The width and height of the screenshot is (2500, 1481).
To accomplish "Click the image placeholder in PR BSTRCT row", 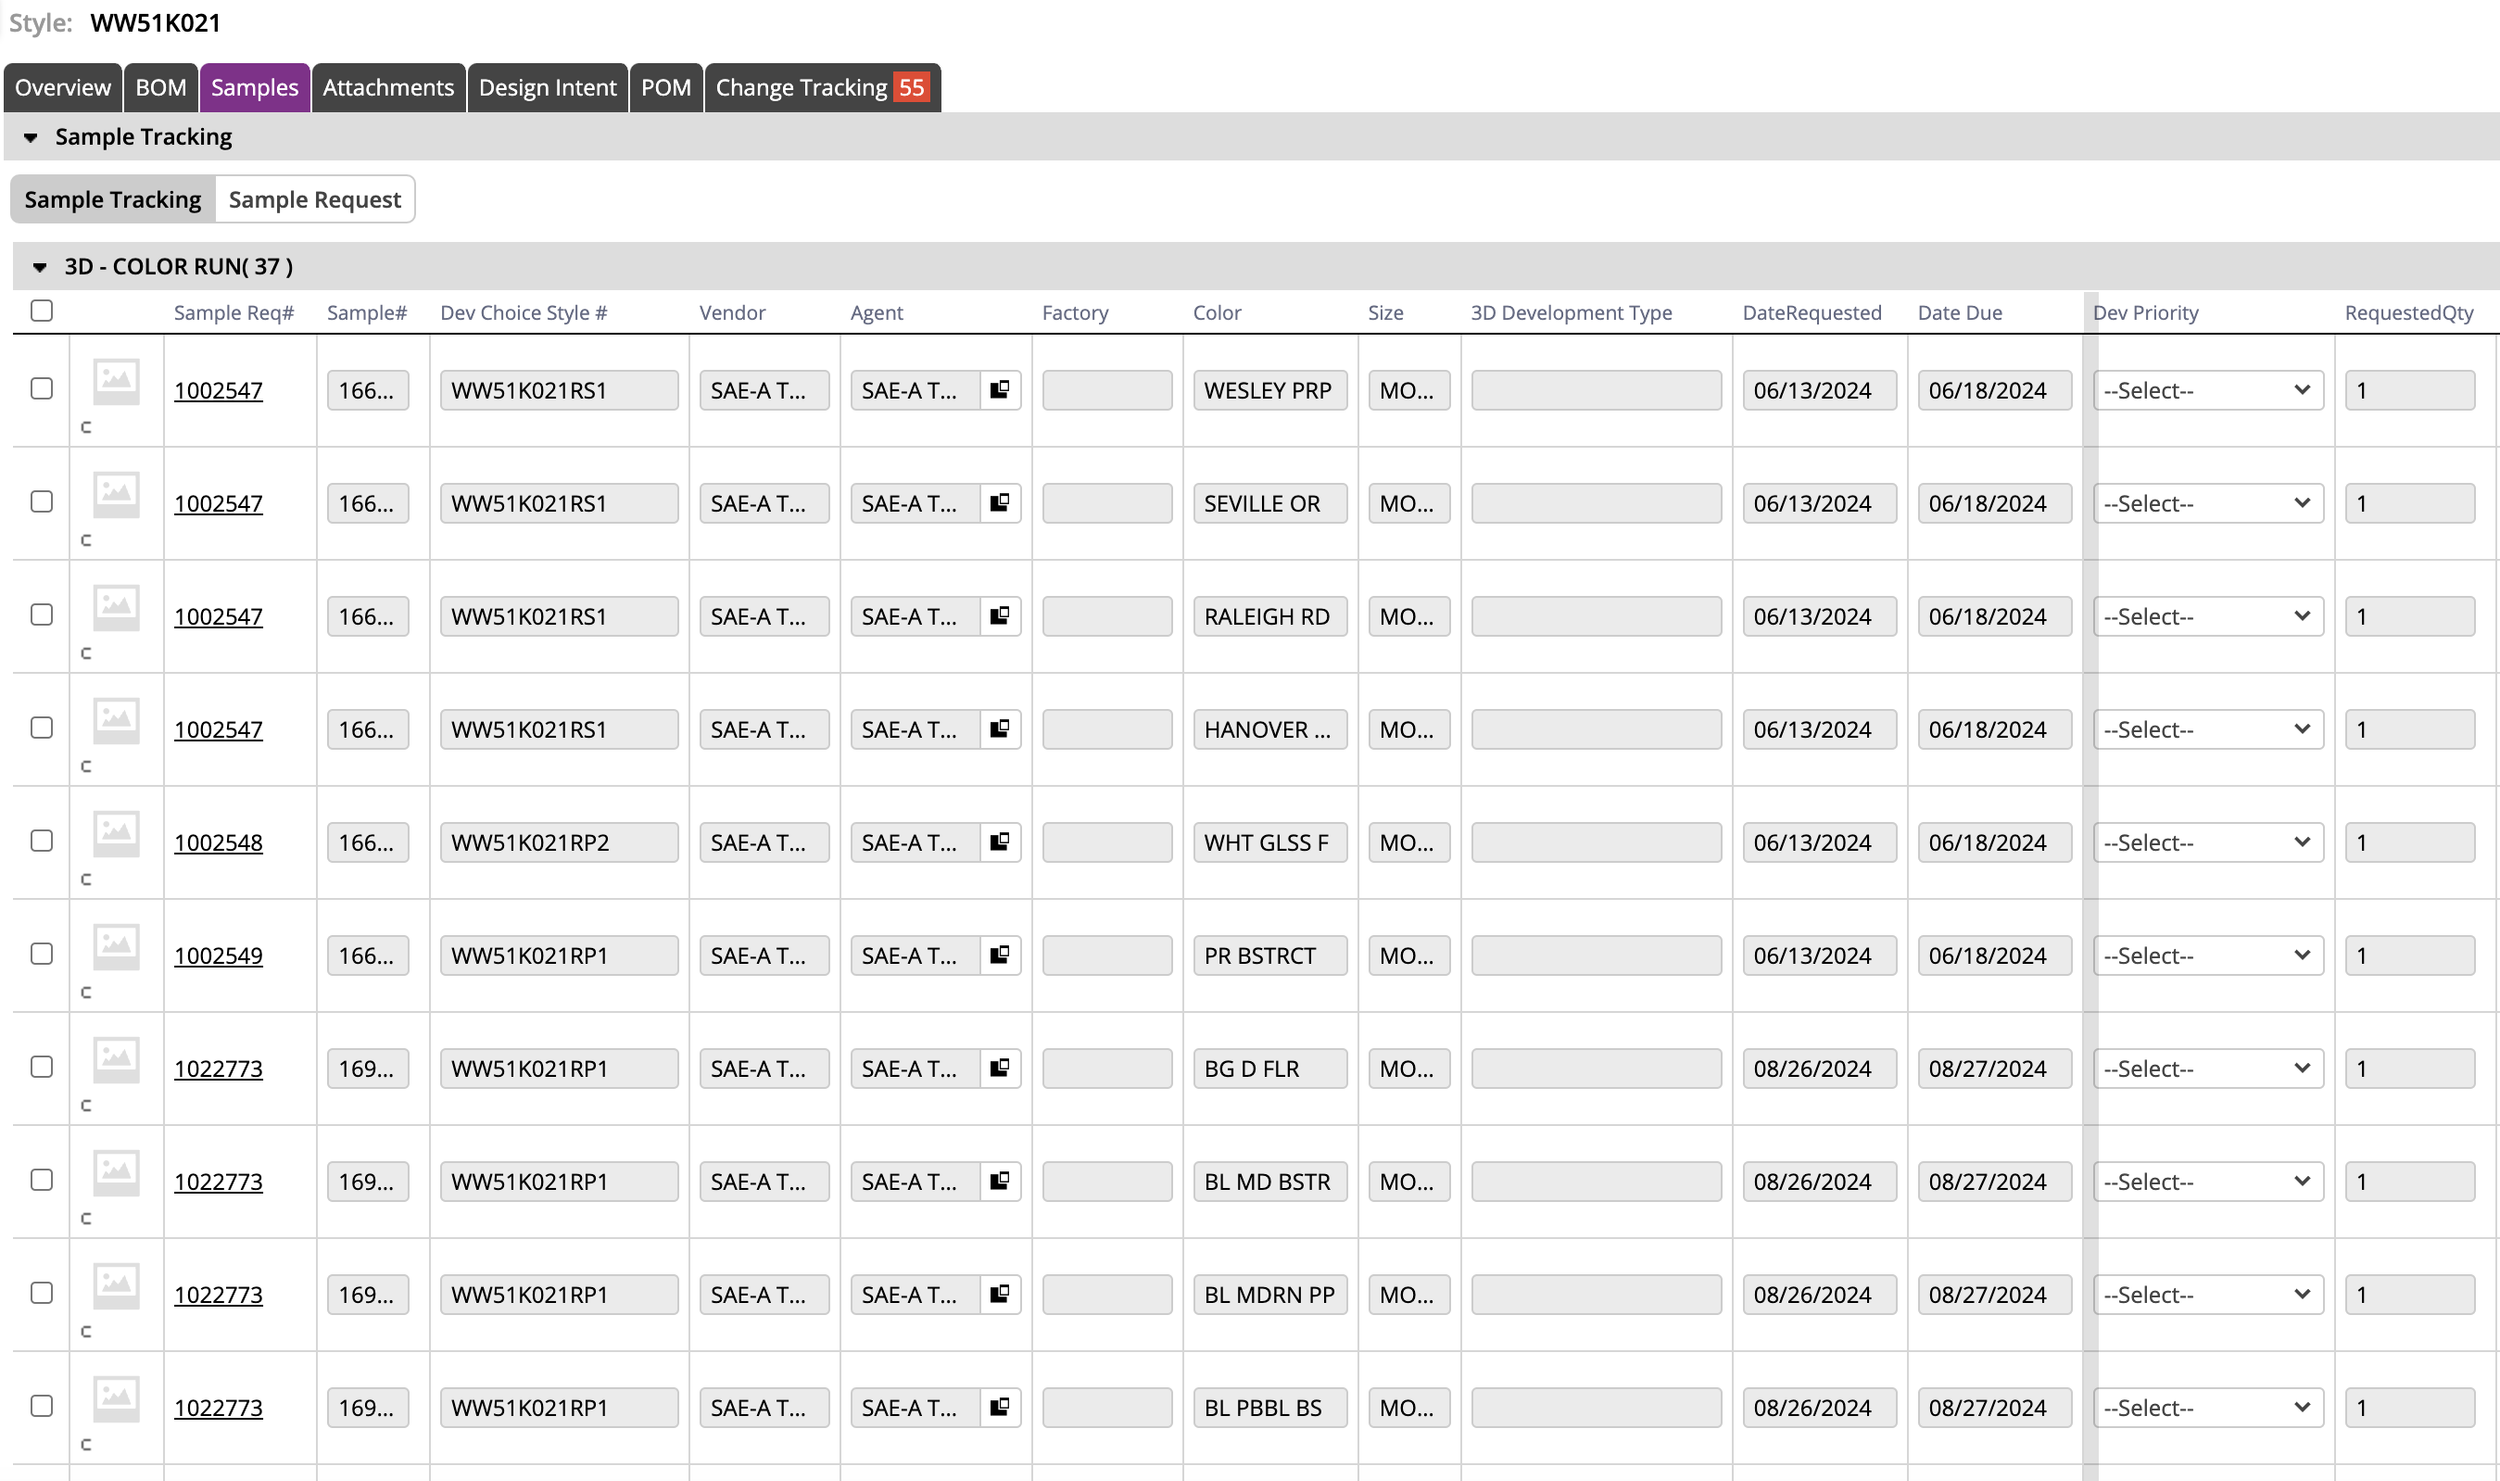I will click(x=116, y=946).
